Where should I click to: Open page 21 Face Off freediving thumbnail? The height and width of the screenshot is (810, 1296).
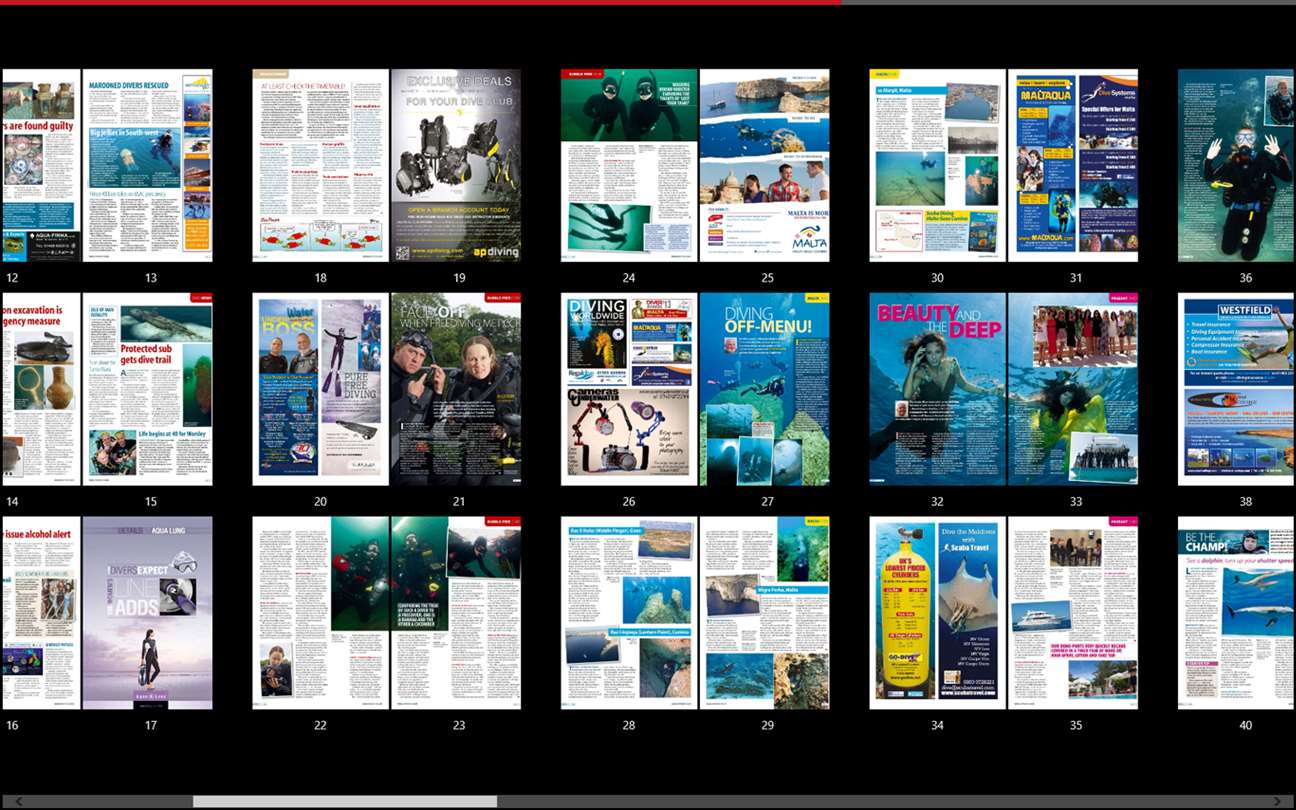coord(456,389)
